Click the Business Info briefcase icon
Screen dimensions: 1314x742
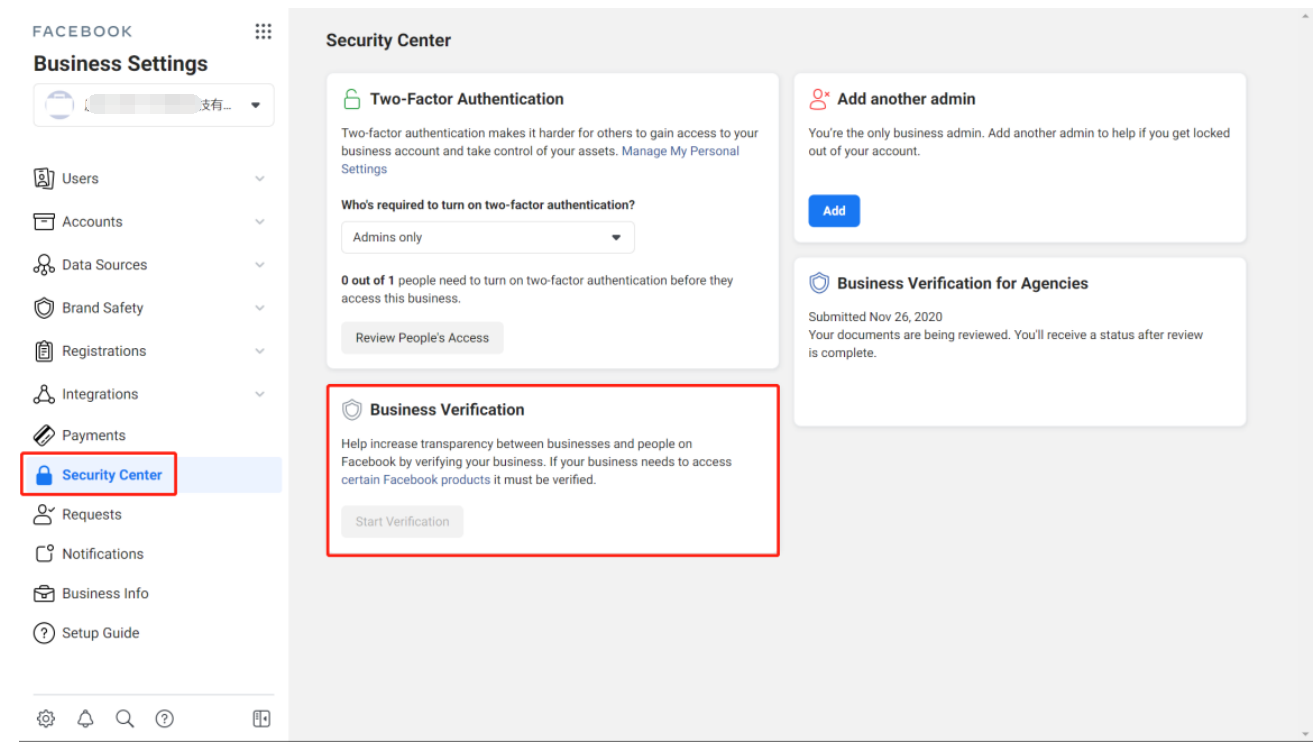pos(44,593)
